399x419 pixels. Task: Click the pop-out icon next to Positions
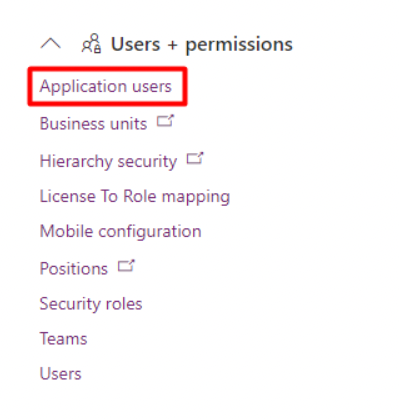[126, 266]
